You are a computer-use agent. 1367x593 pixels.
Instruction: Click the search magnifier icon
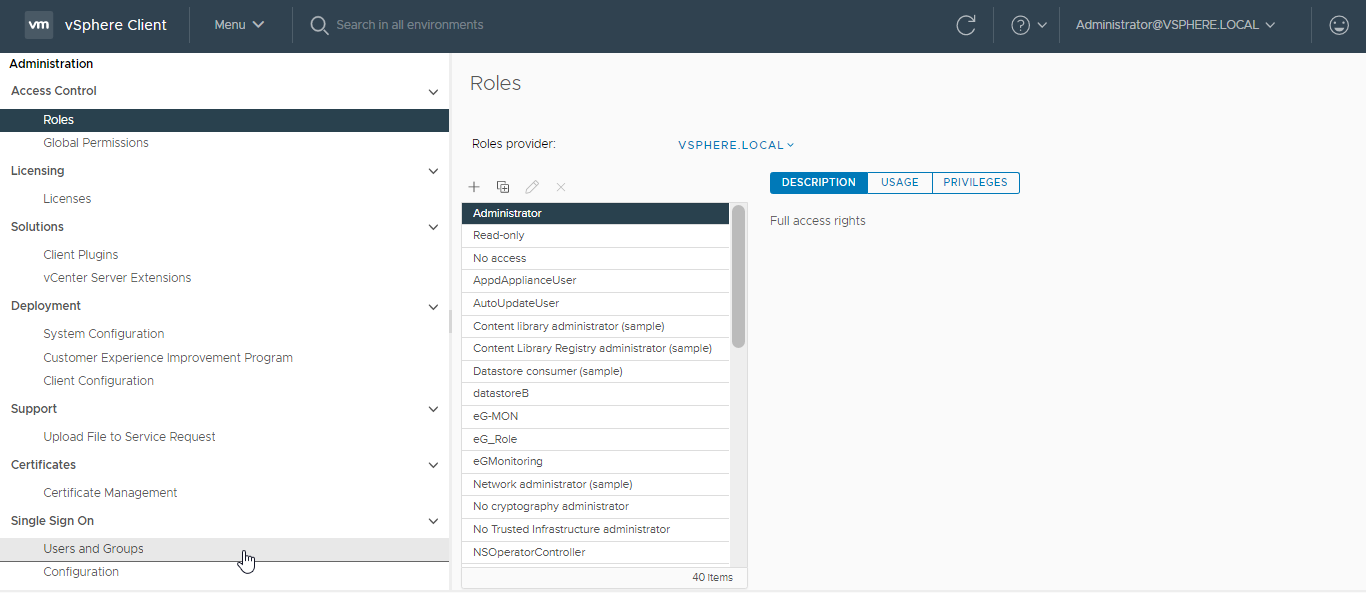click(x=319, y=25)
